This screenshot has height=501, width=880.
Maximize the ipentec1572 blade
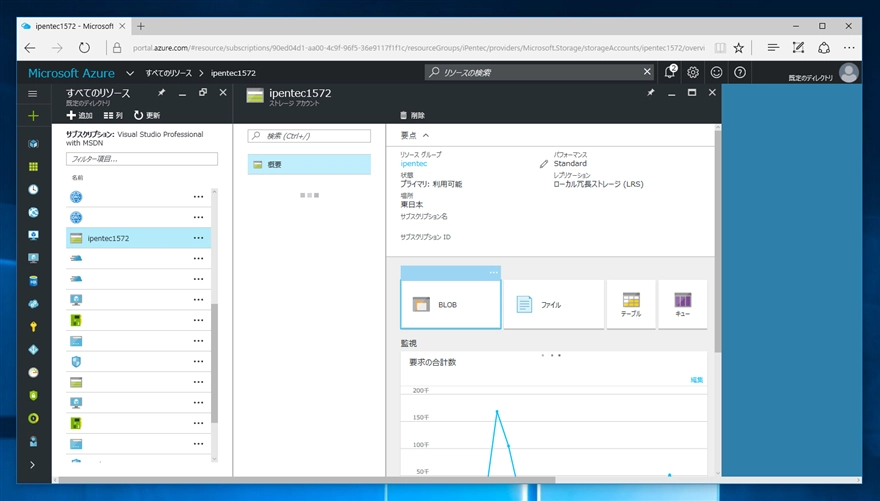(x=691, y=93)
